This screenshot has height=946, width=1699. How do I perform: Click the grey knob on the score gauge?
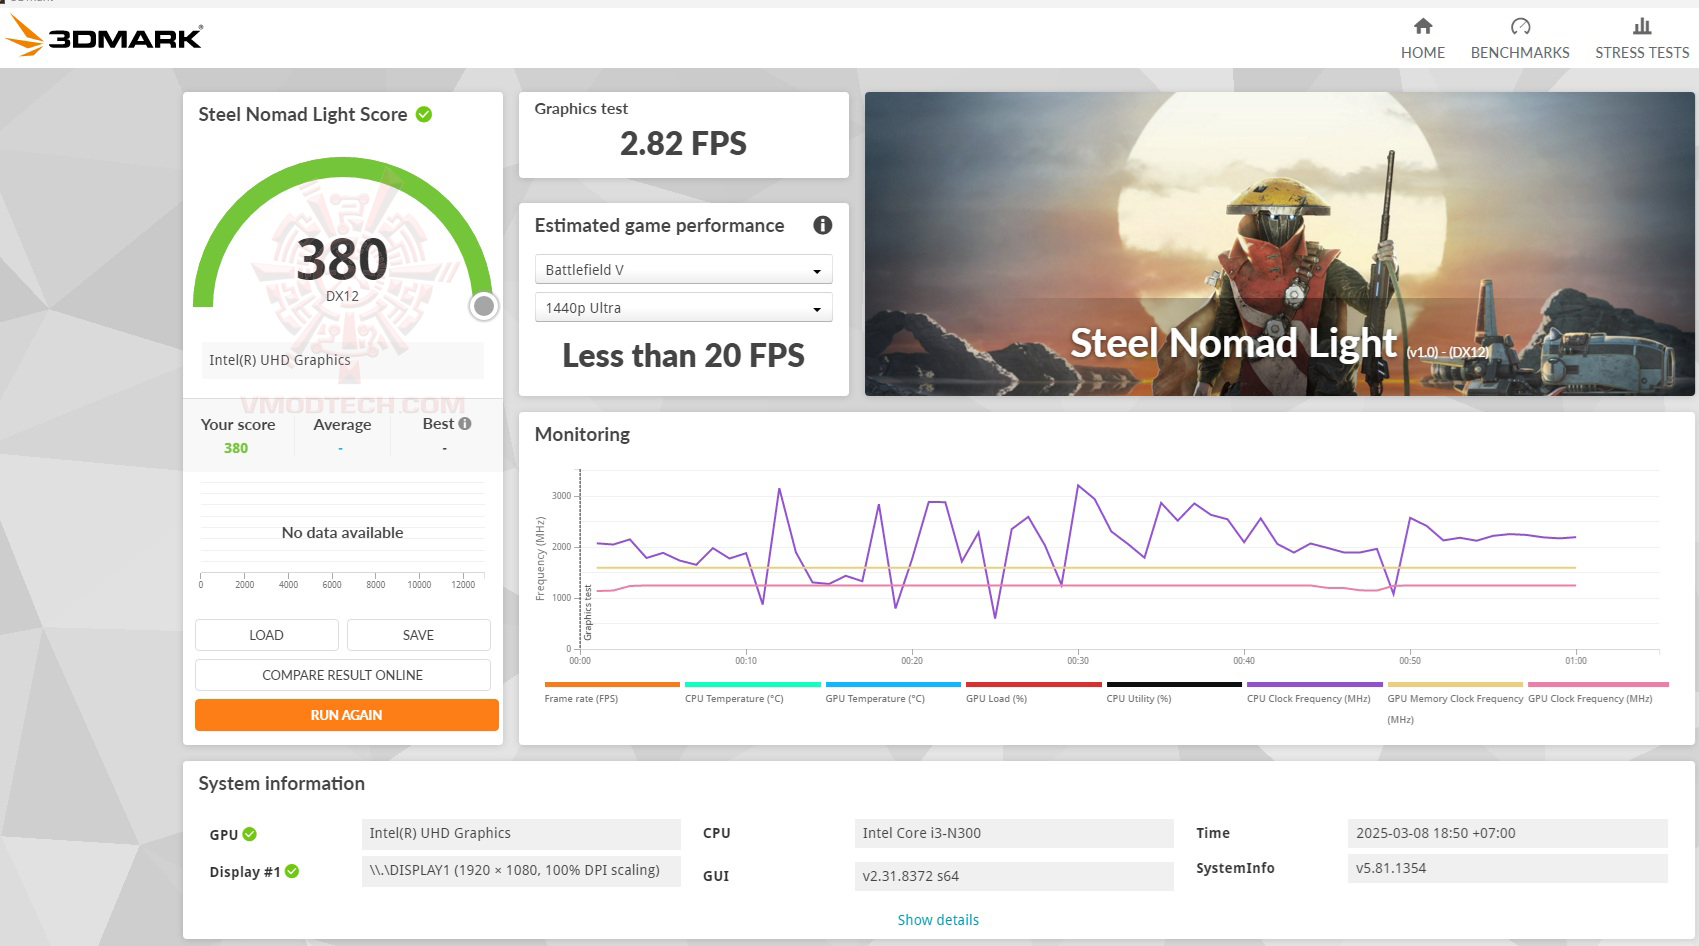(x=484, y=306)
